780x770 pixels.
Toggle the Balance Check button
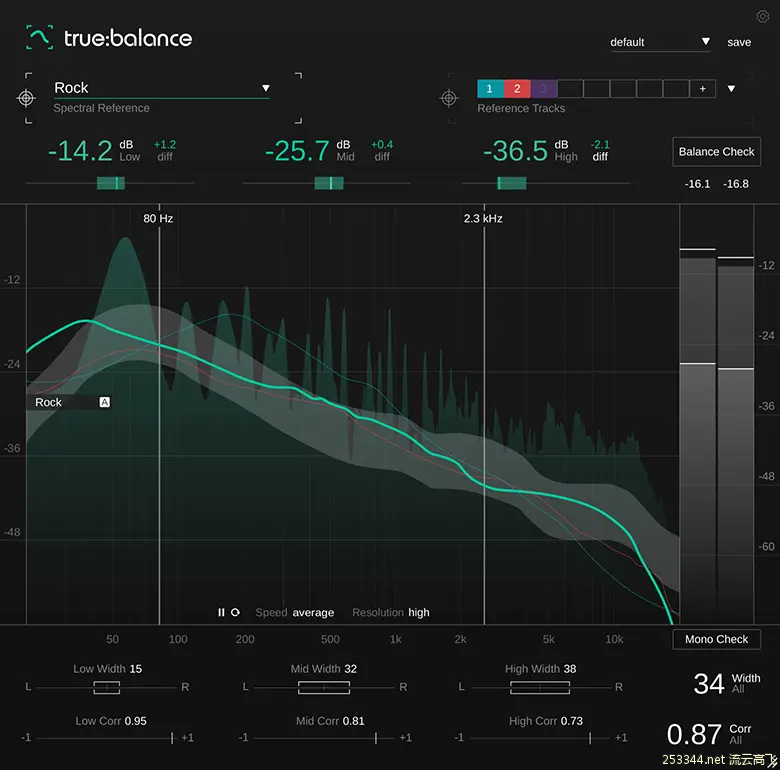pos(716,152)
